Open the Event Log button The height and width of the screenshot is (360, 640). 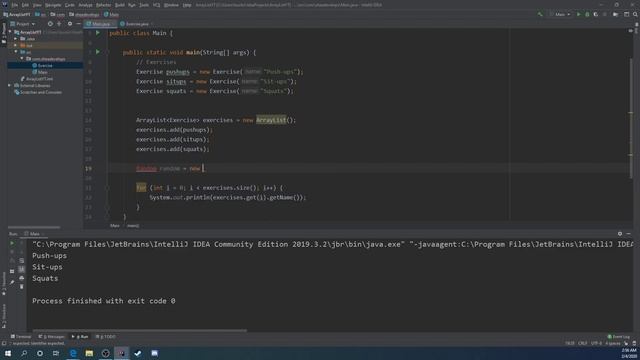[x=619, y=336]
